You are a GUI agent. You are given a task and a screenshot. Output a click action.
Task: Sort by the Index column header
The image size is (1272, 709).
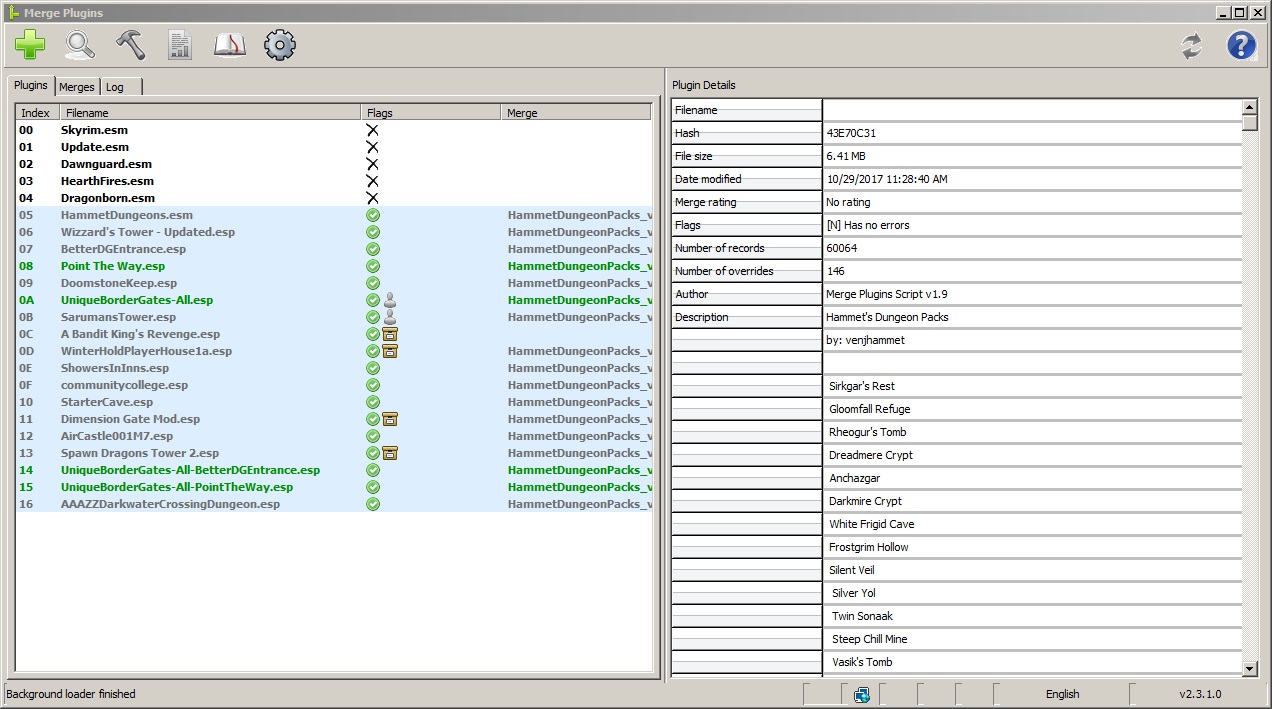pos(38,113)
